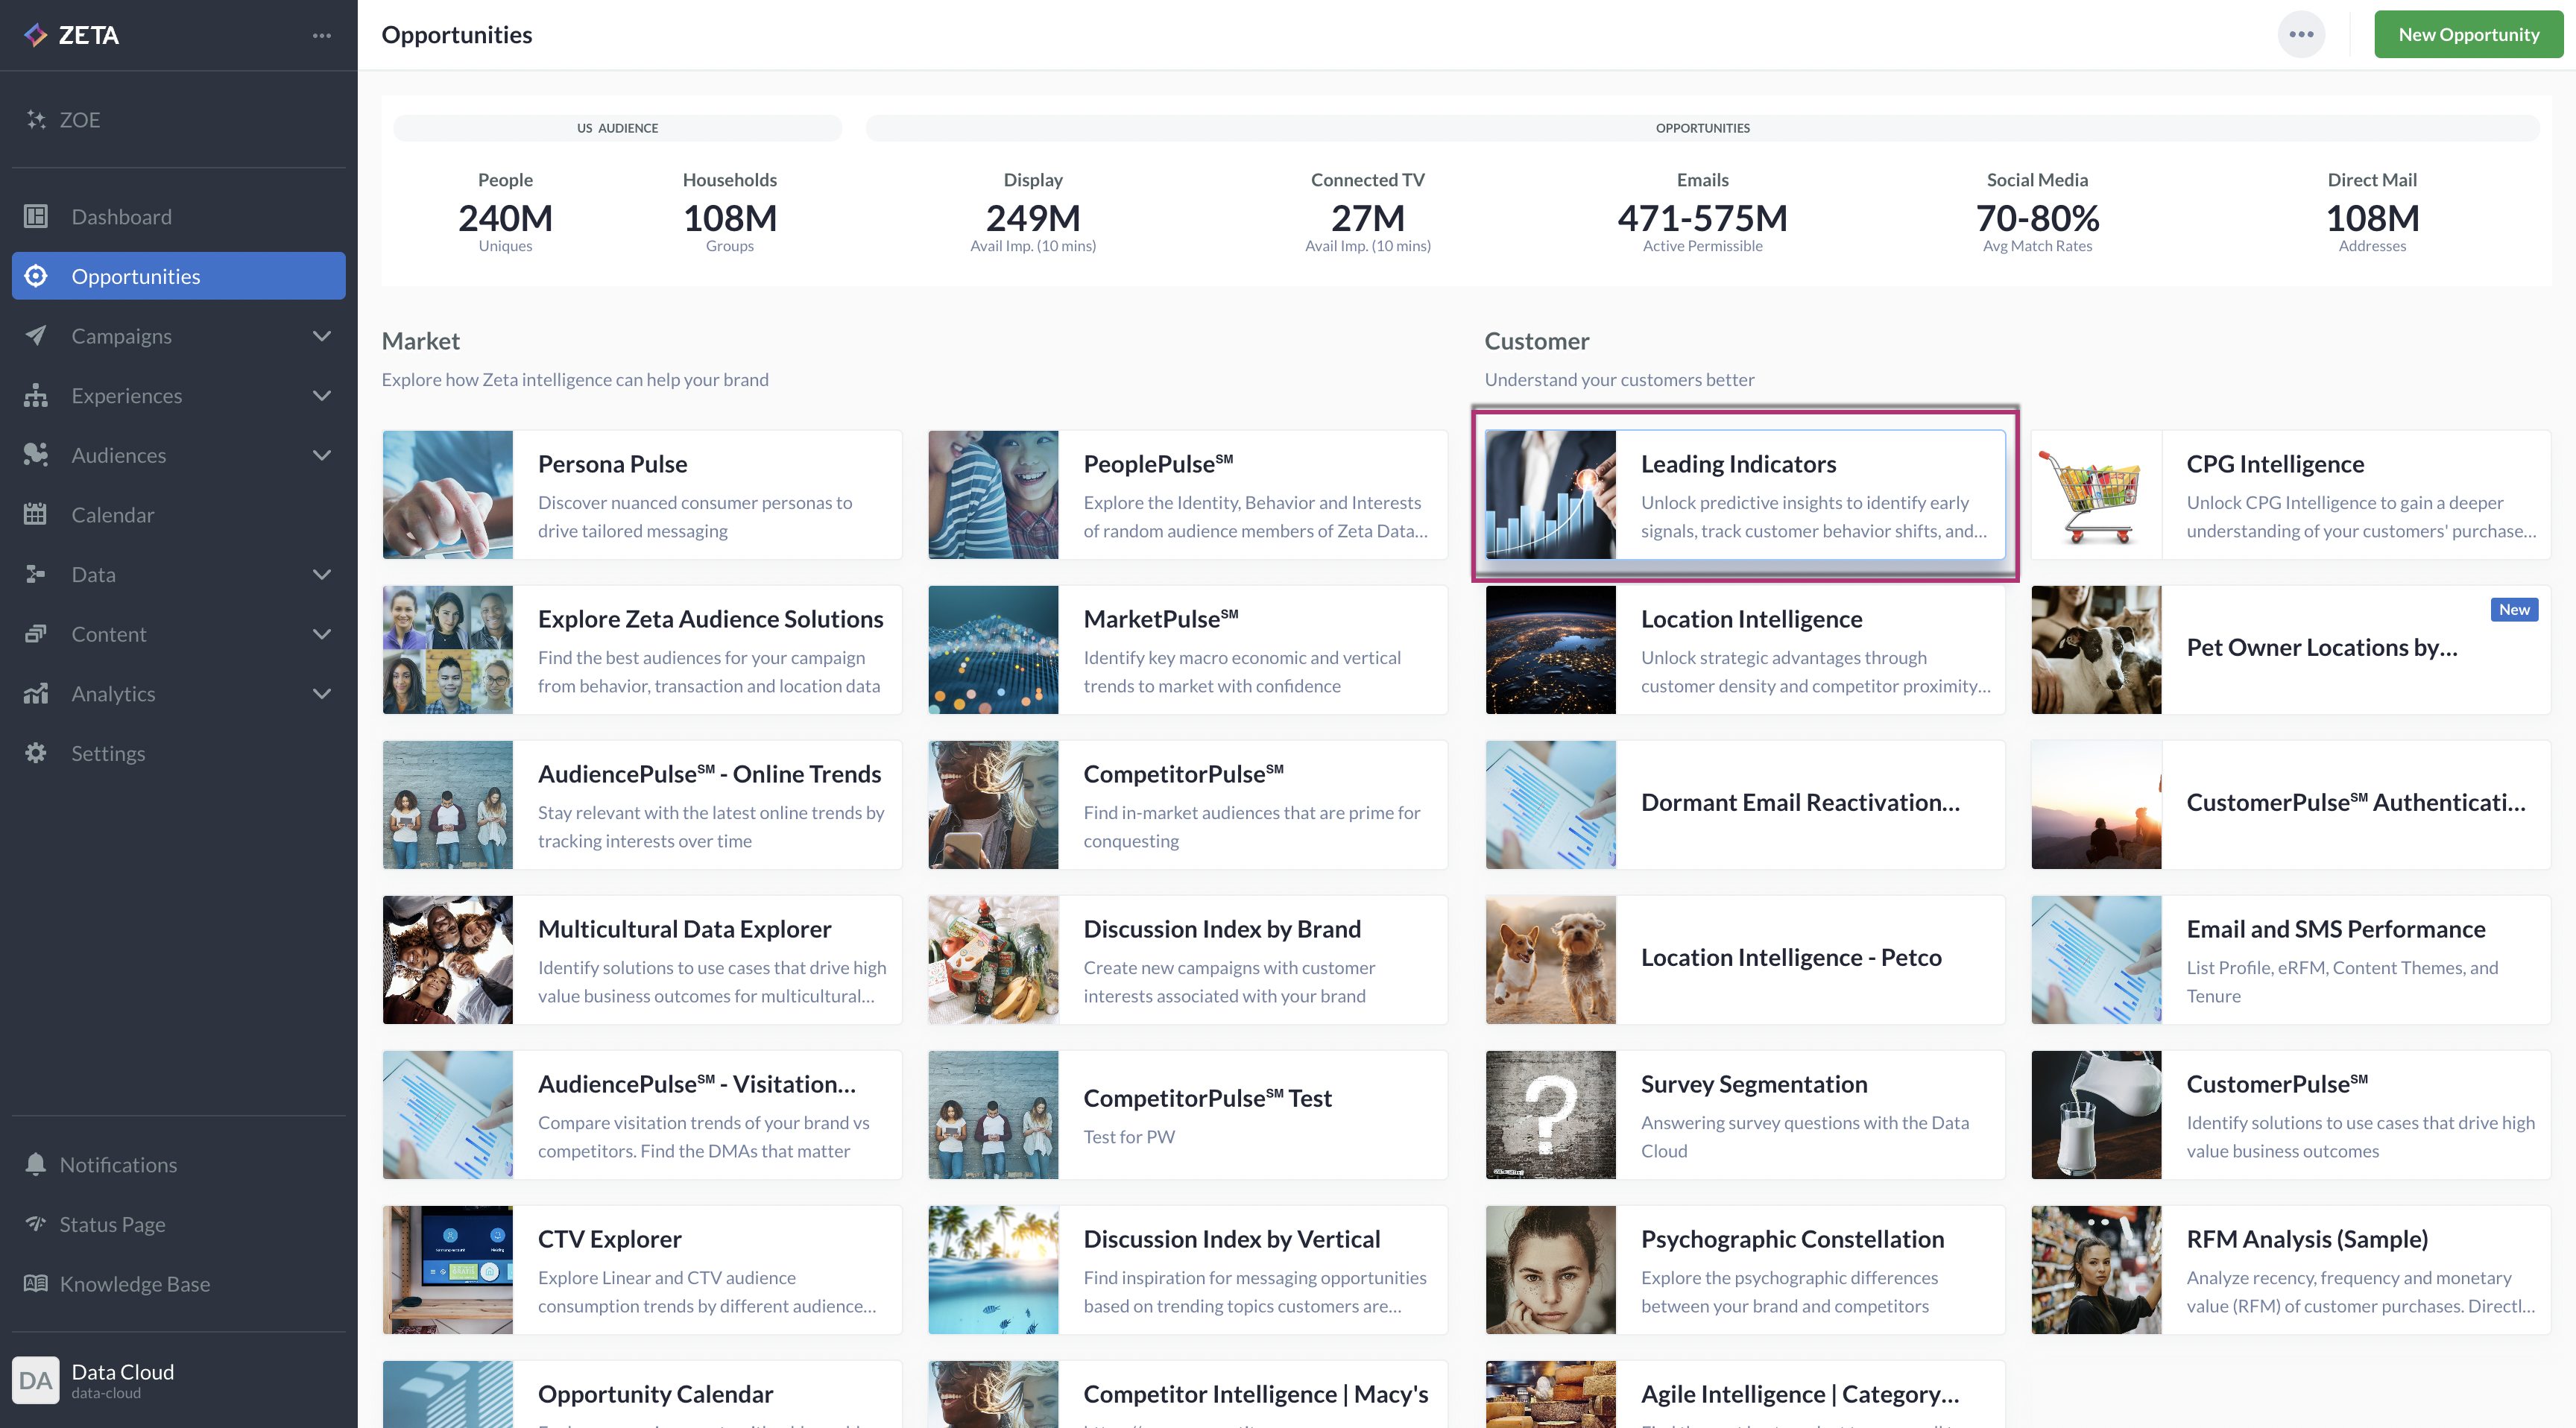Open Dashboard via its sidebar icon

click(x=36, y=216)
